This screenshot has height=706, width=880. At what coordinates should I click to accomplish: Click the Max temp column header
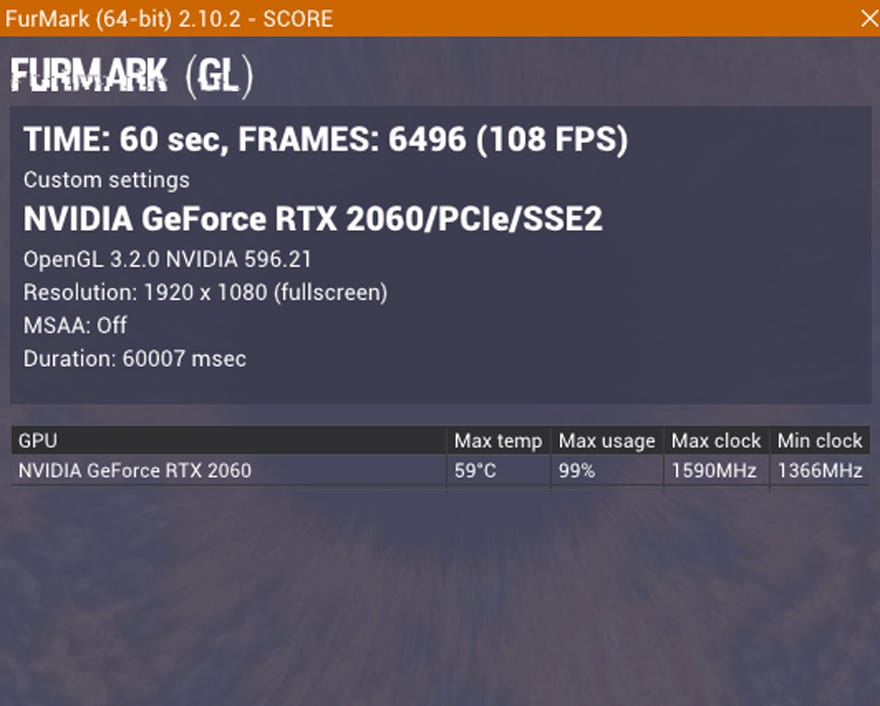coord(498,441)
